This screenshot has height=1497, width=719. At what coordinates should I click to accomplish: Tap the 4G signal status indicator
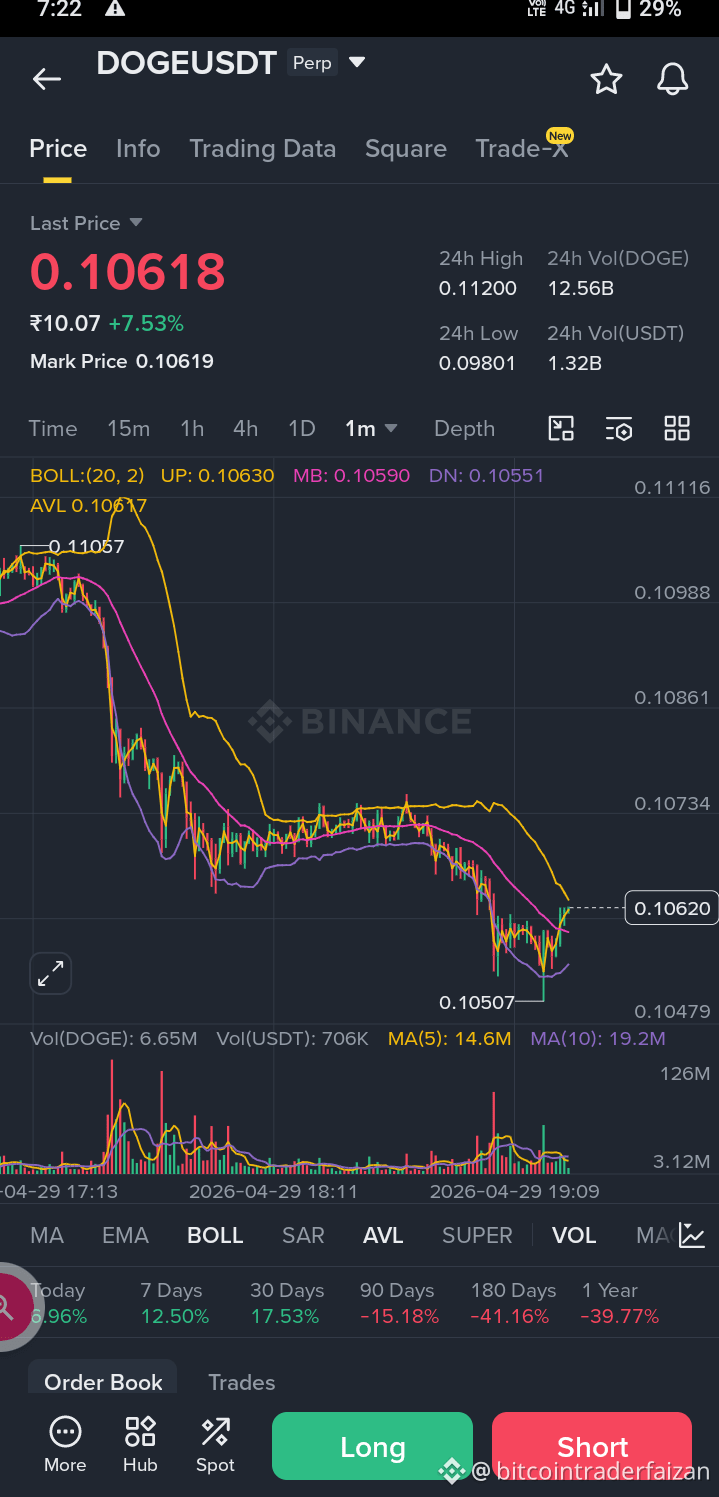tap(580, 9)
